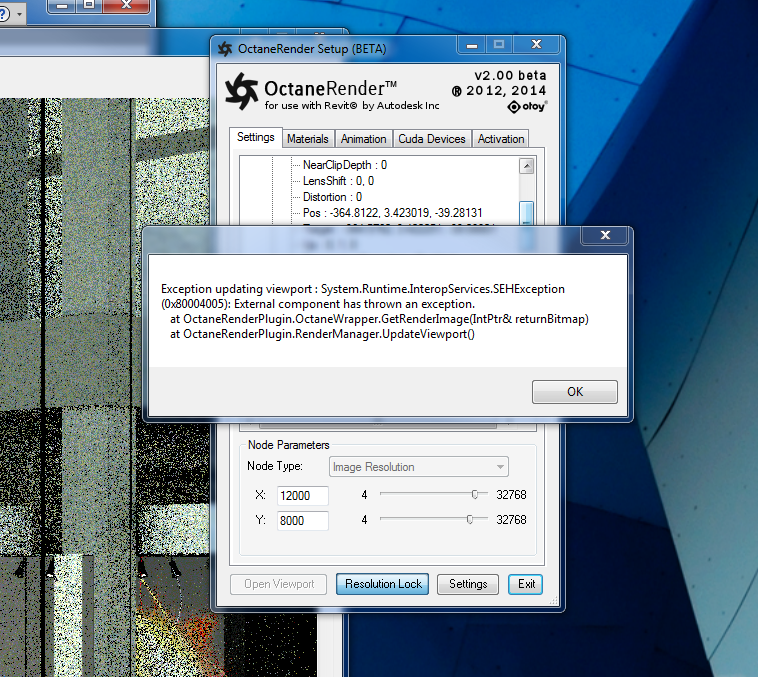
Task: Click OK in the exception dialog
Action: pos(574,392)
